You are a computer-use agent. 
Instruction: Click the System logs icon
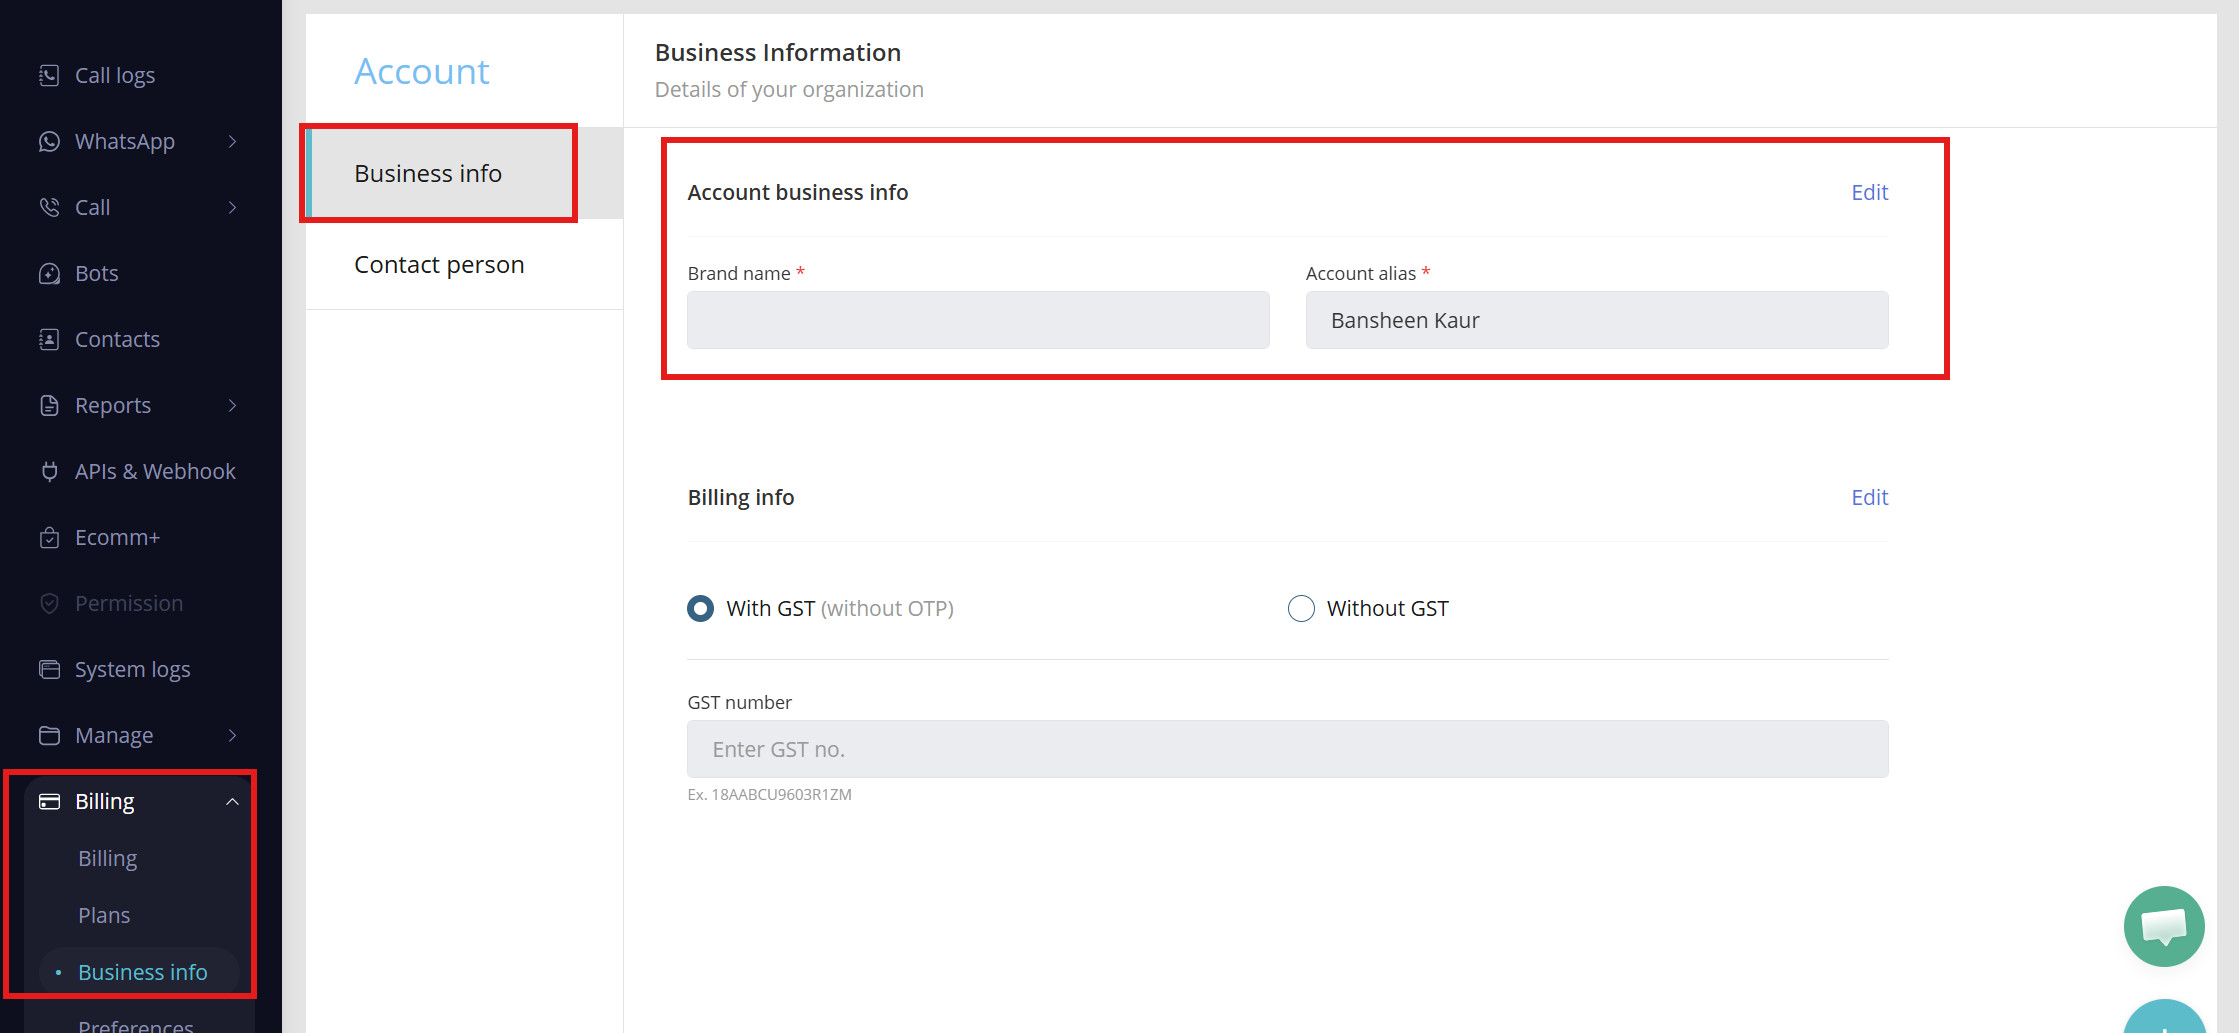(x=49, y=669)
